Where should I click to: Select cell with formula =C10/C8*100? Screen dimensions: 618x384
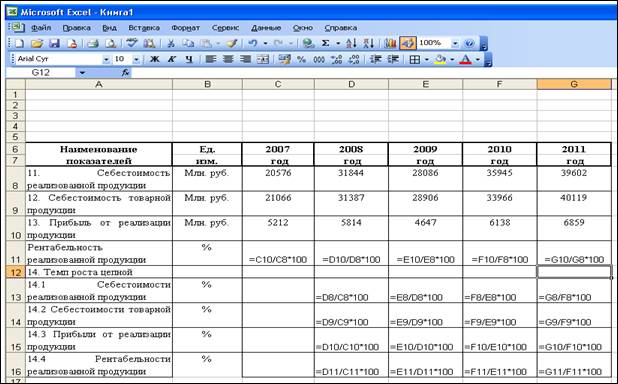(x=278, y=253)
